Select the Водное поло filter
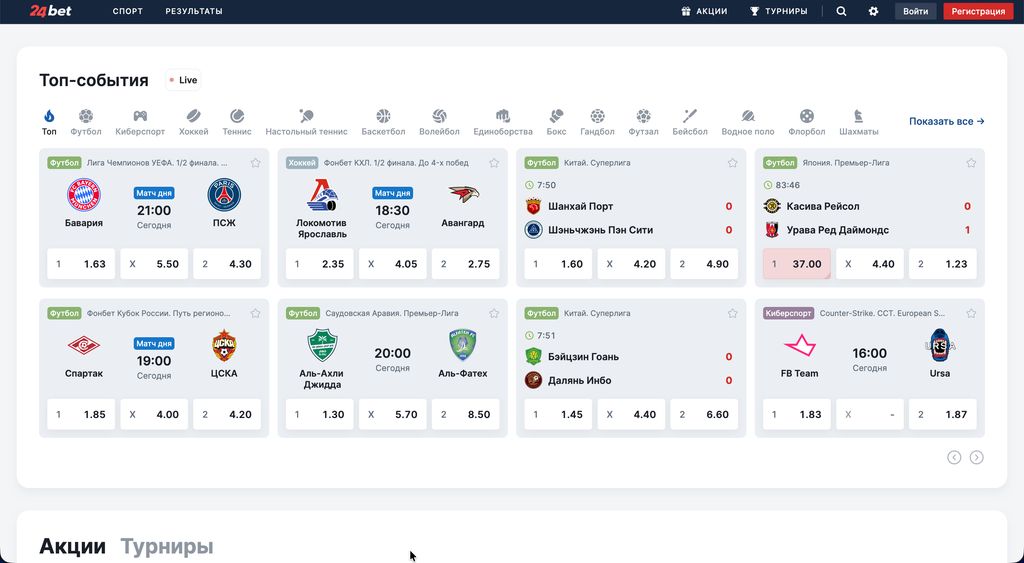The image size is (1024, 563). coord(748,122)
